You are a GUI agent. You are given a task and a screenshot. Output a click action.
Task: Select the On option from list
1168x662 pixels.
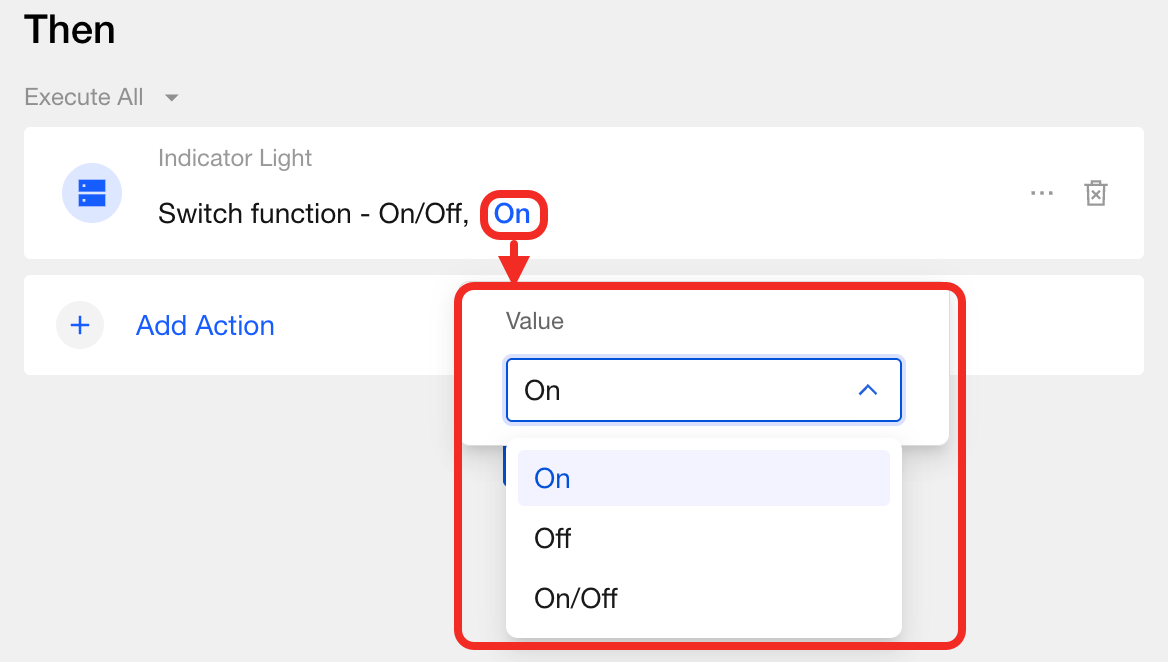pyautogui.click(x=553, y=478)
